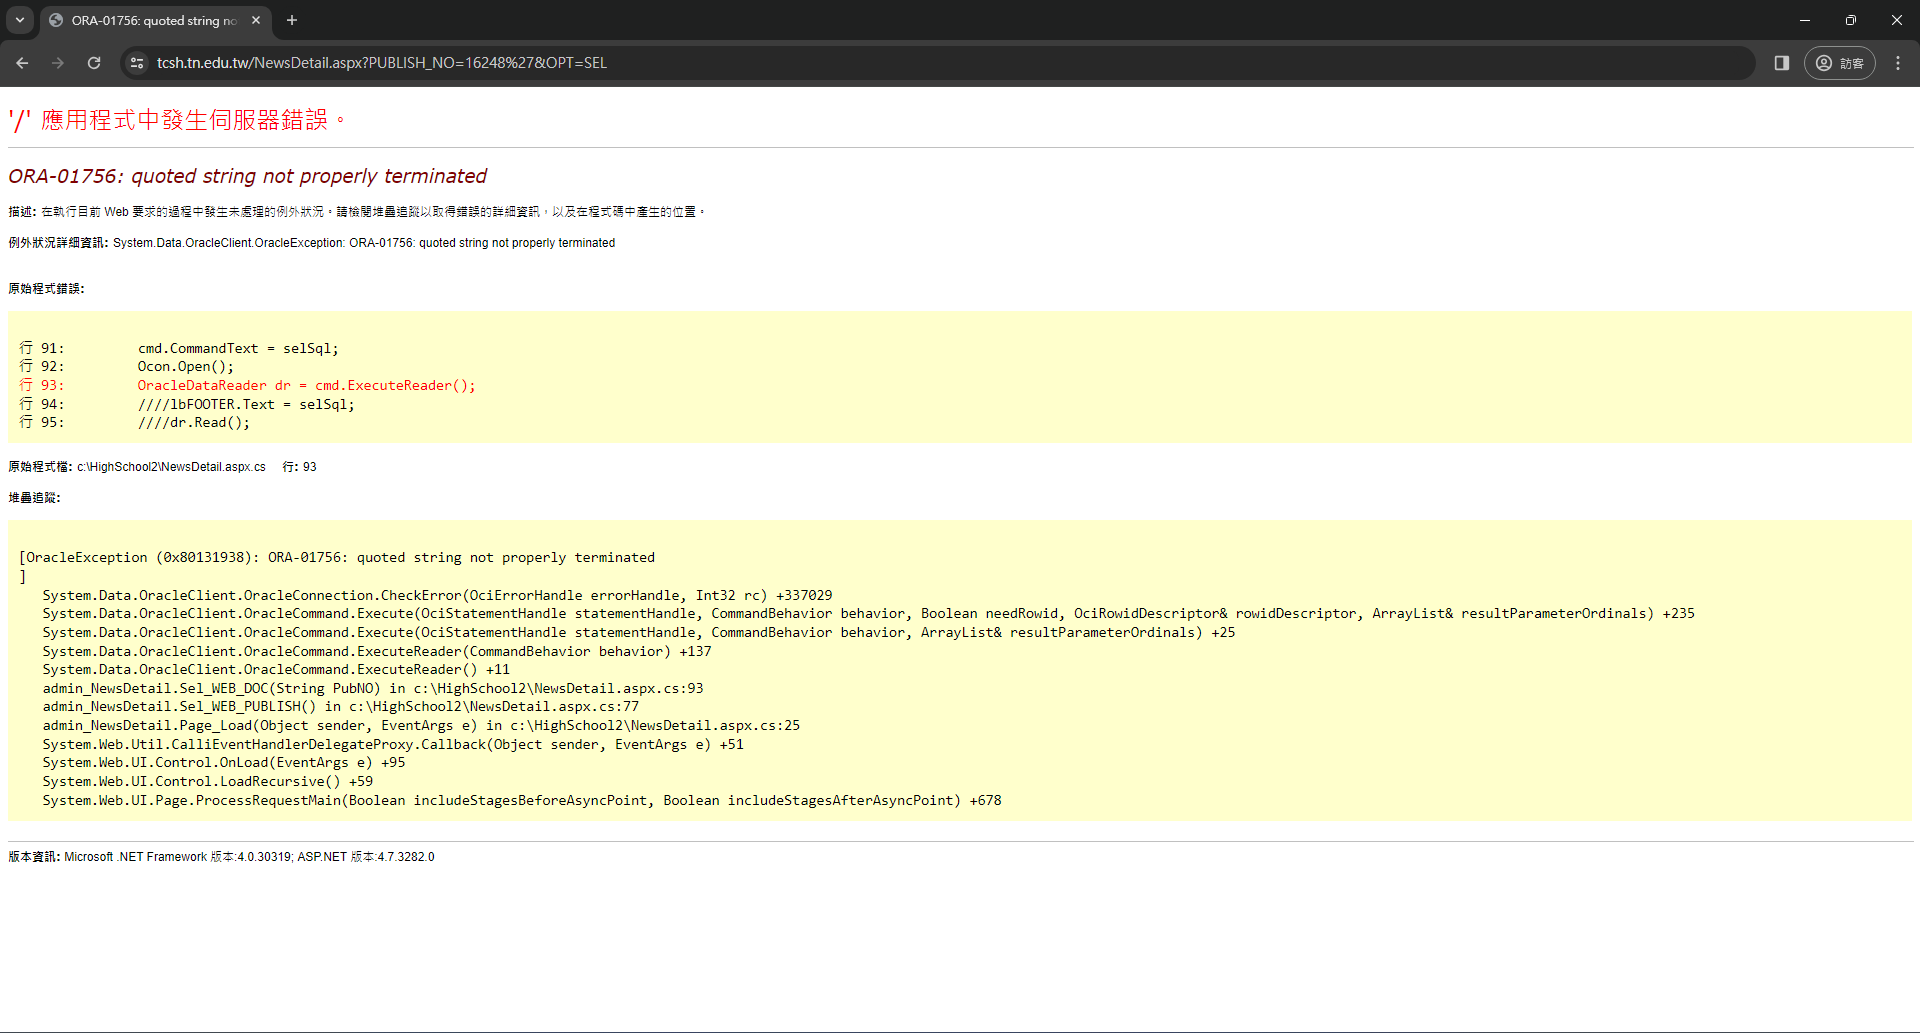Click the red server error title
Screen dimensions: 1920x1033
[x=177, y=120]
